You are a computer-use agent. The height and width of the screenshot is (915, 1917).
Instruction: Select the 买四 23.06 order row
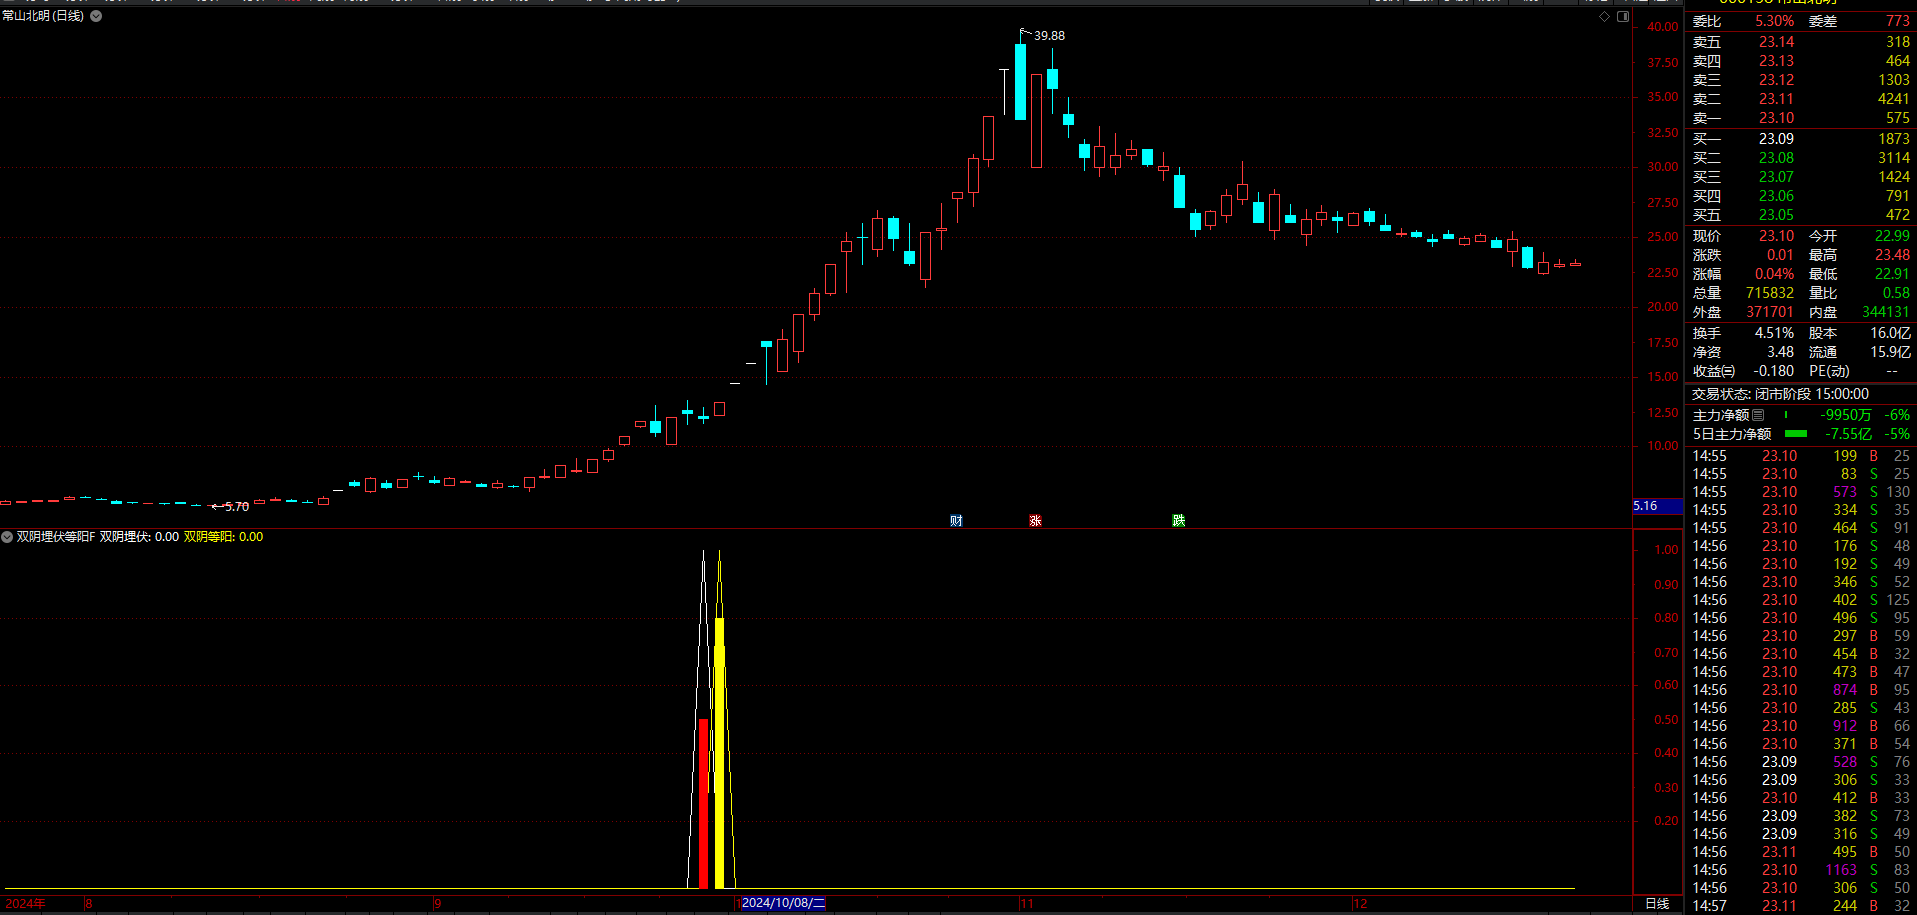tap(1800, 196)
